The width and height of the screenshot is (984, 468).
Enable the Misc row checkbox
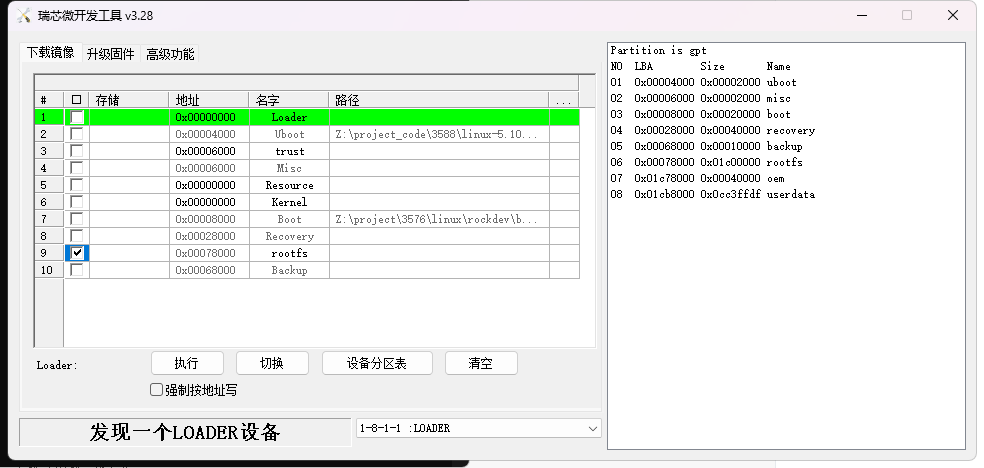pos(77,168)
